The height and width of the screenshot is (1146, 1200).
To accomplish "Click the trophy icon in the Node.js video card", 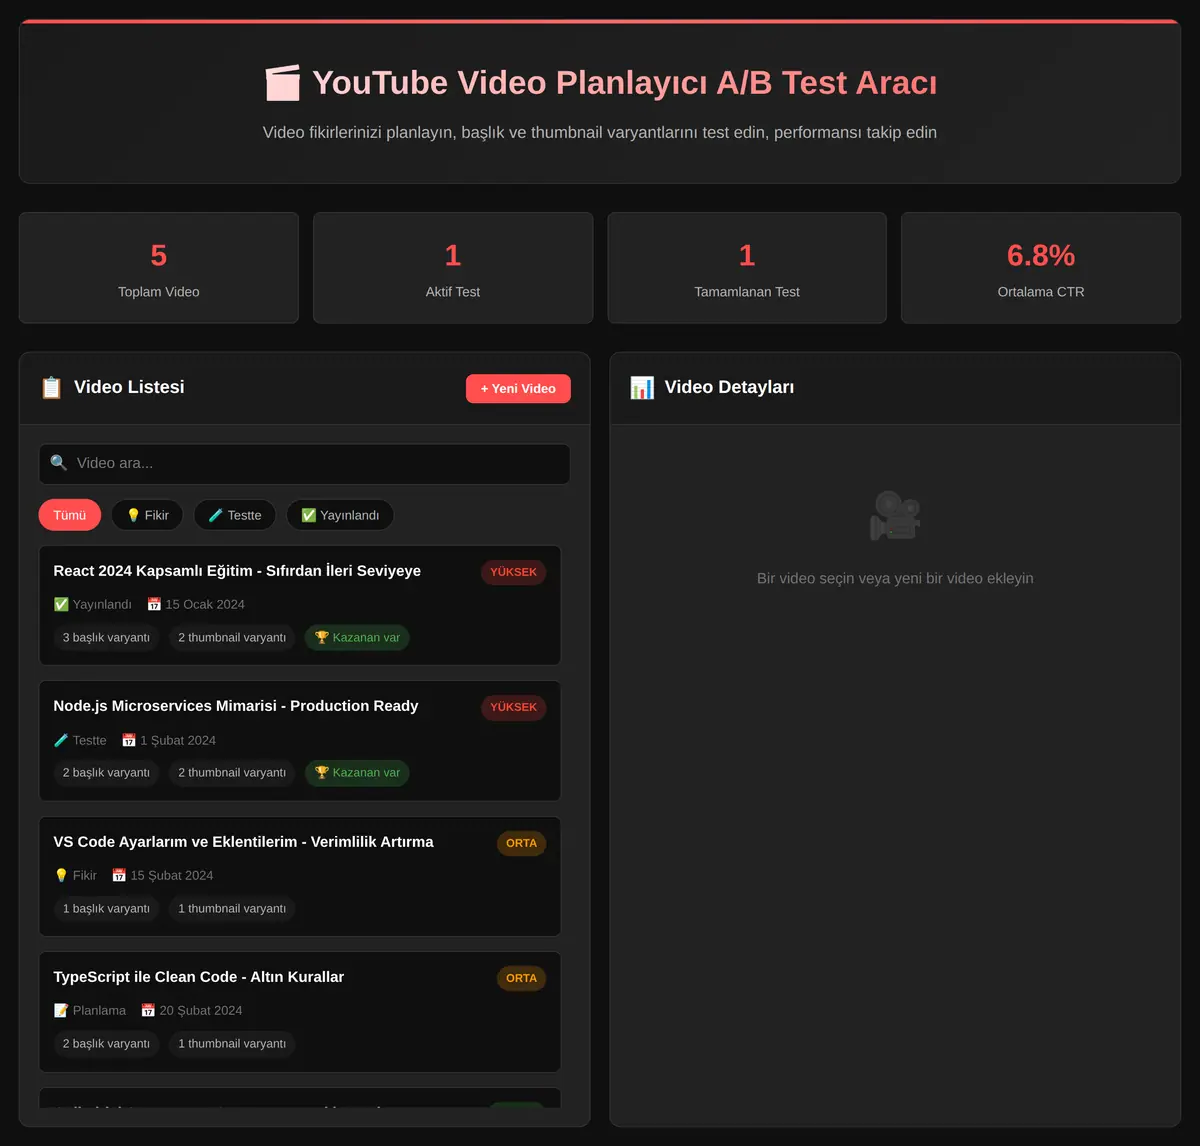I will 321,772.
